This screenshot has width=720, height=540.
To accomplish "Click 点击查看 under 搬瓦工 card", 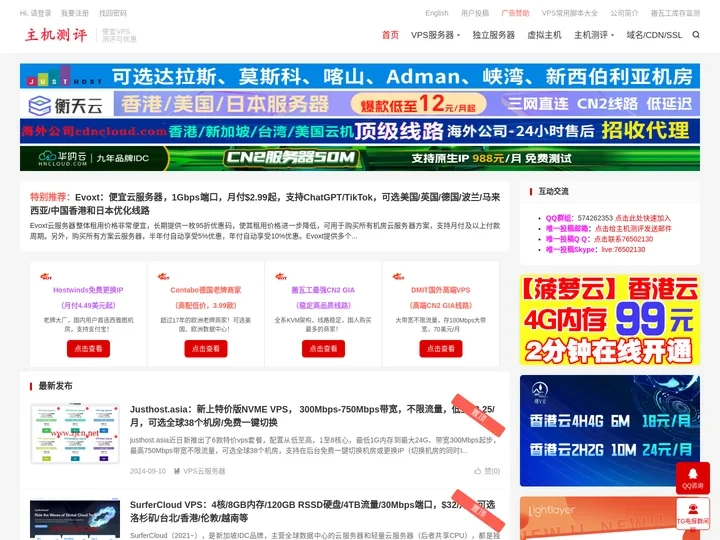I will click(323, 349).
